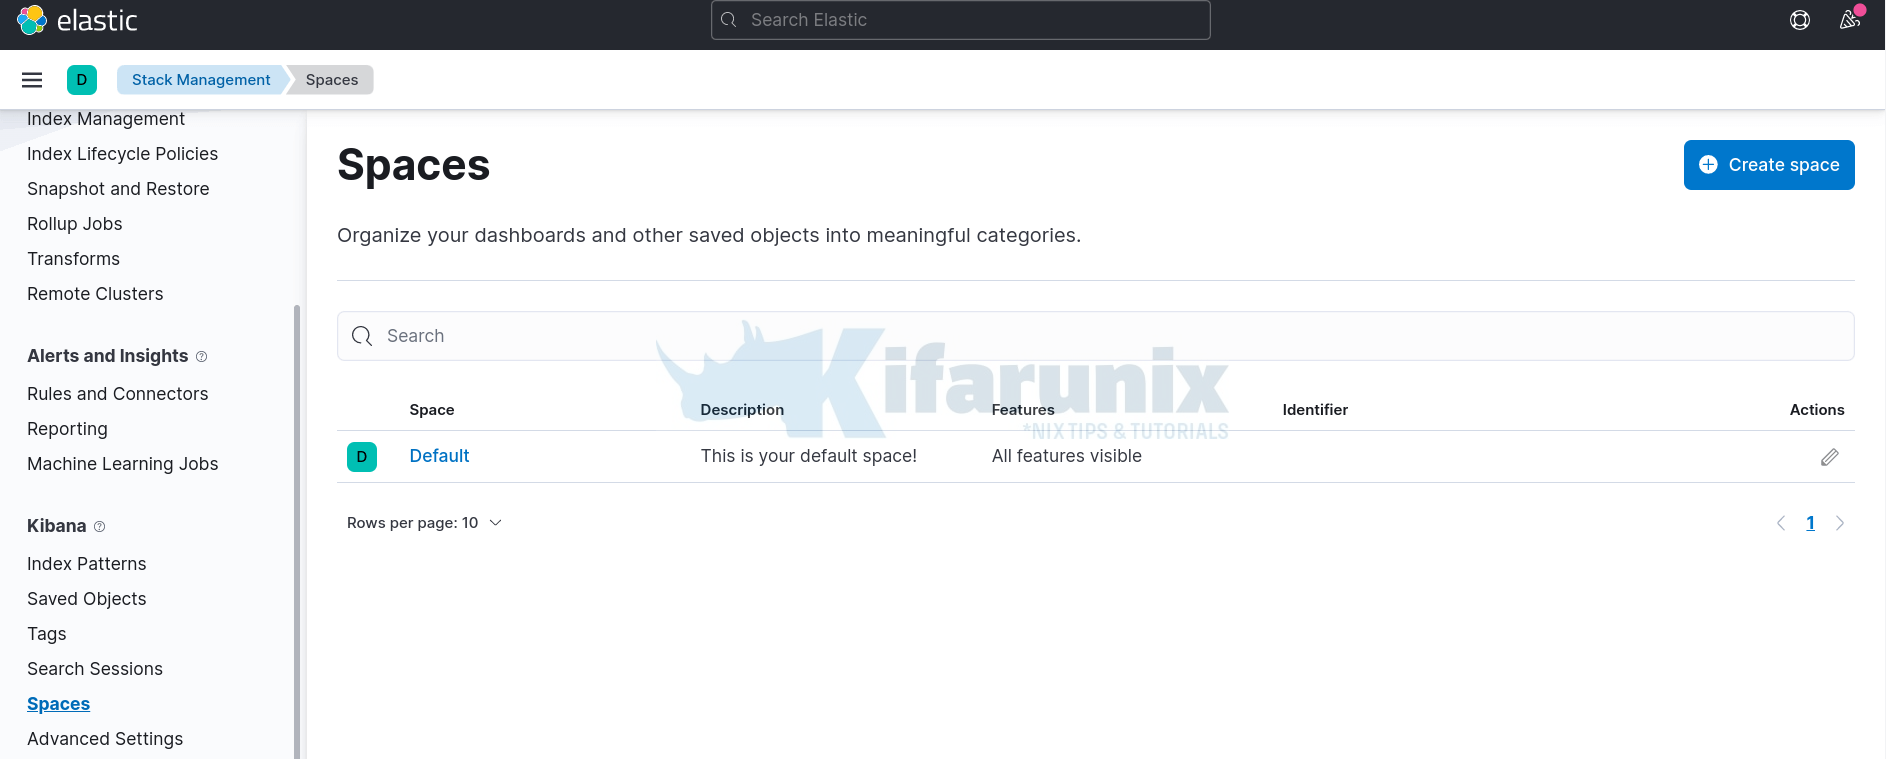The image size is (1886, 759).
Task: Open Advanced Settings page
Action: click(105, 739)
